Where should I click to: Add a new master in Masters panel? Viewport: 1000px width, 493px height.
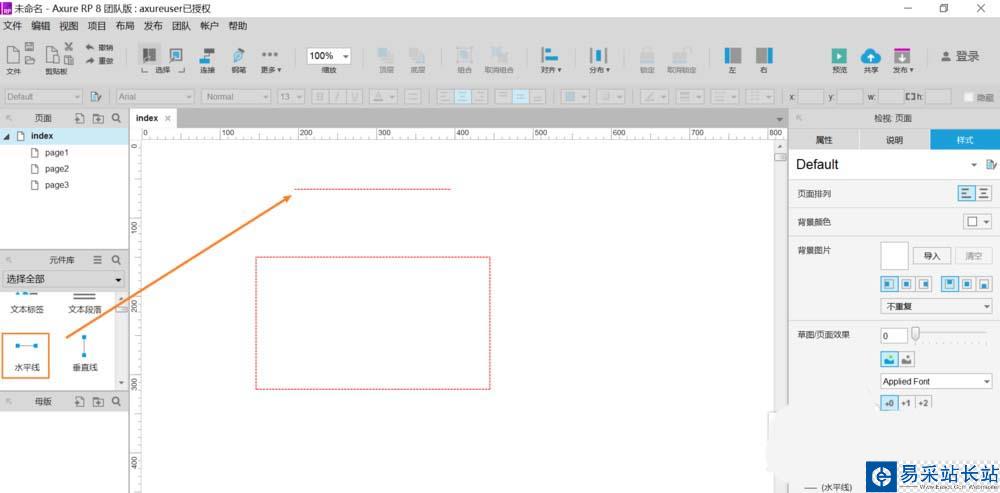(79, 402)
